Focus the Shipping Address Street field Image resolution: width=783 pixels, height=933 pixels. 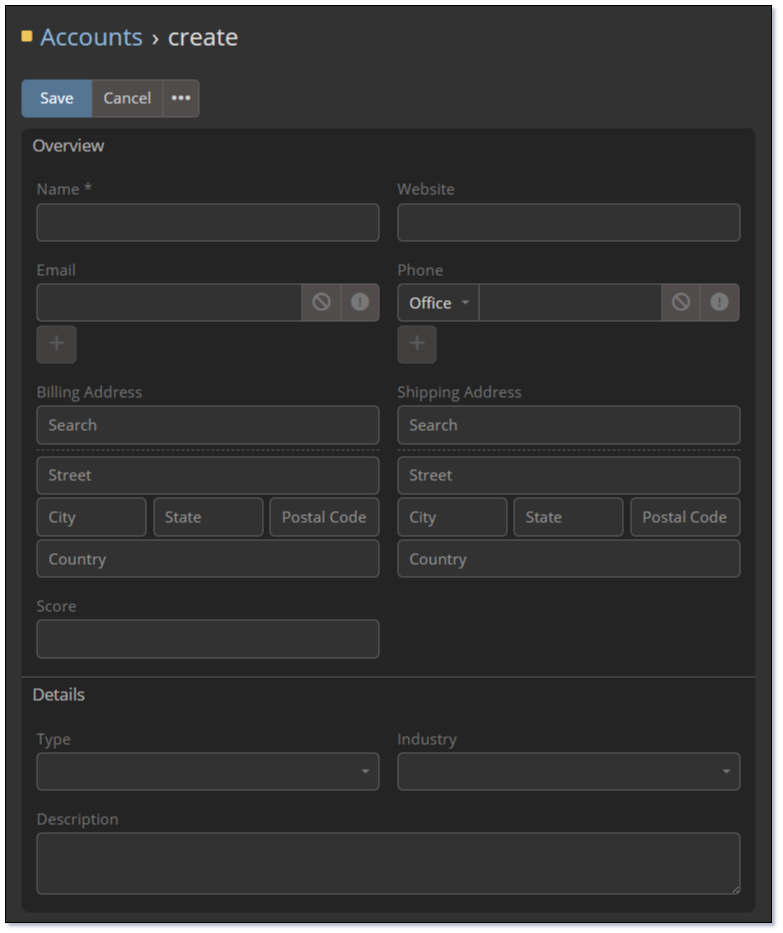pyautogui.click(x=568, y=475)
